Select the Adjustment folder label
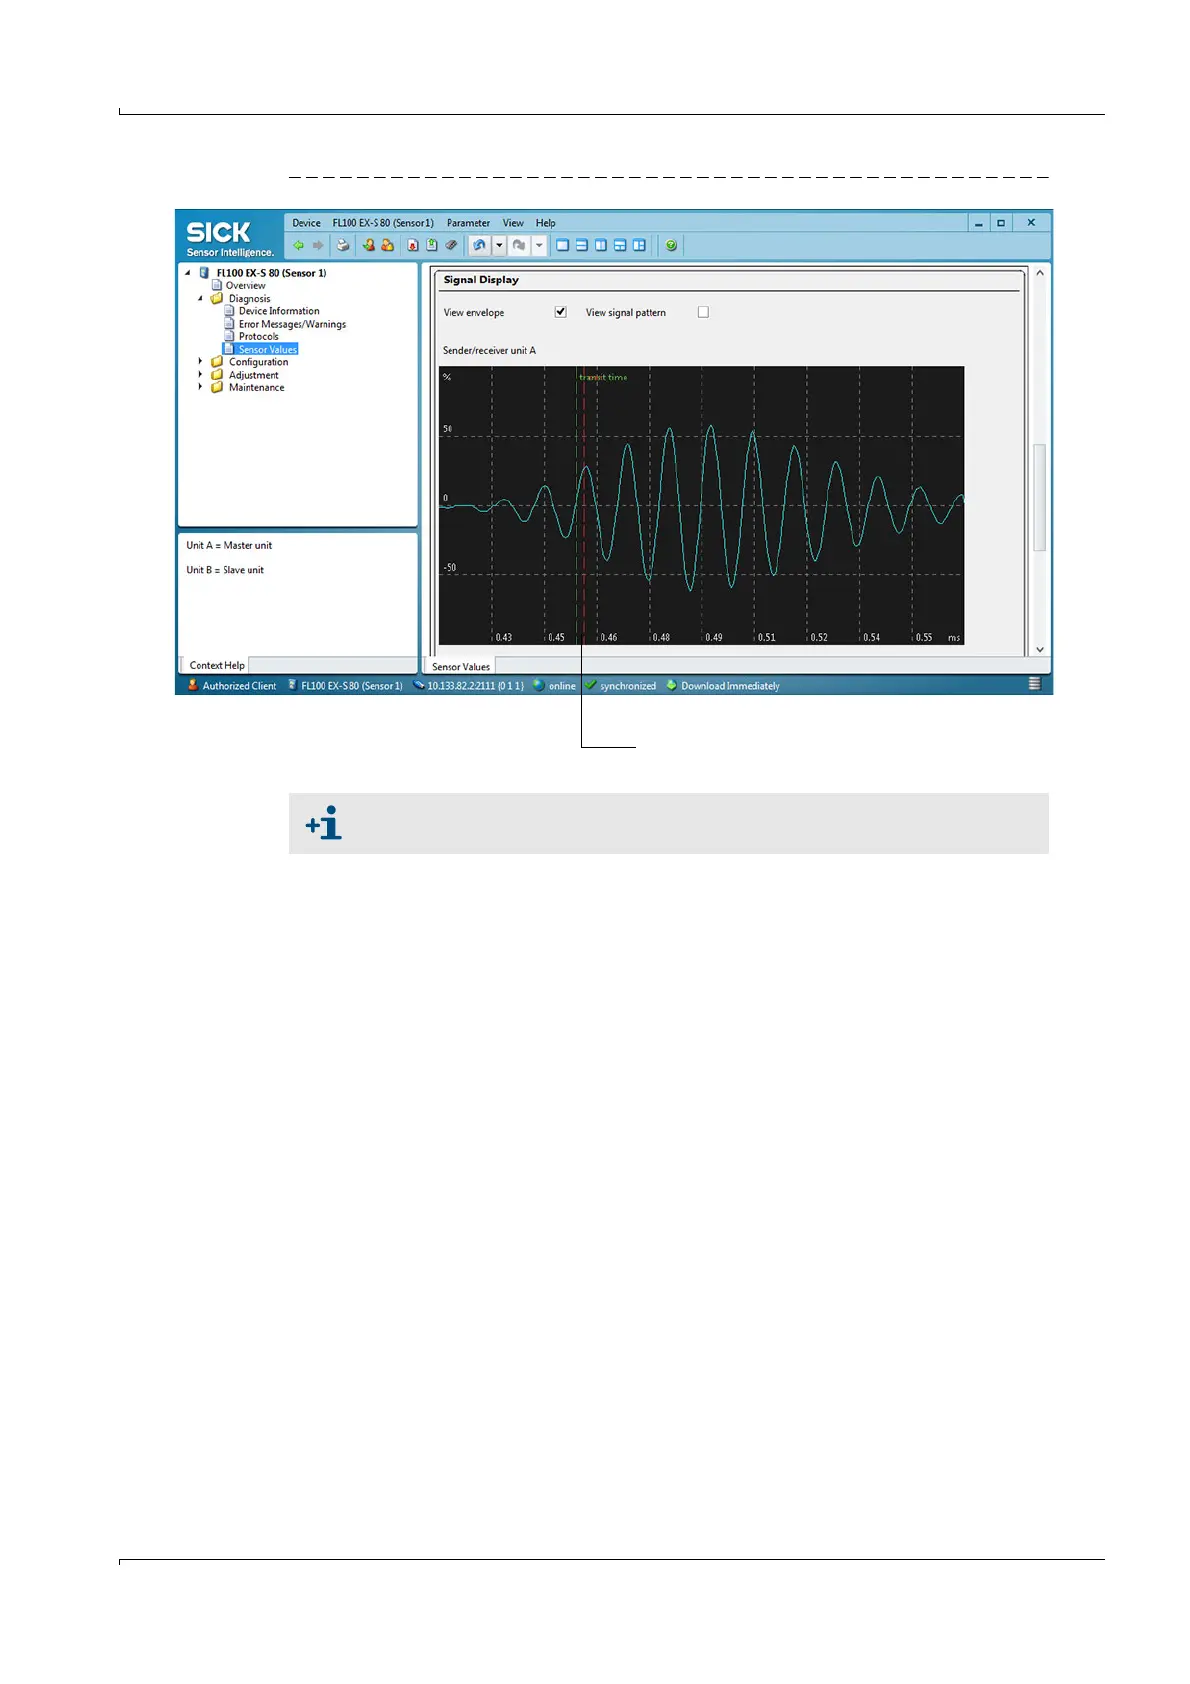 click(x=253, y=375)
